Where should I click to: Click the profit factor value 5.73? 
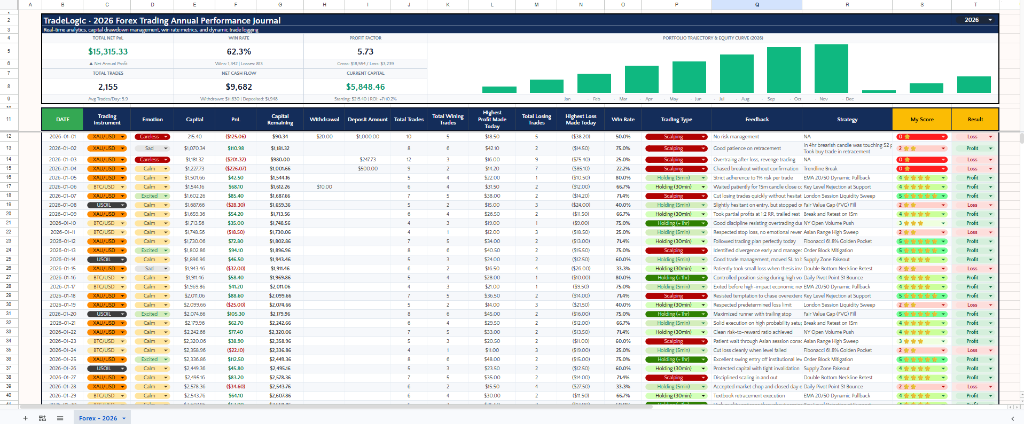pos(365,52)
